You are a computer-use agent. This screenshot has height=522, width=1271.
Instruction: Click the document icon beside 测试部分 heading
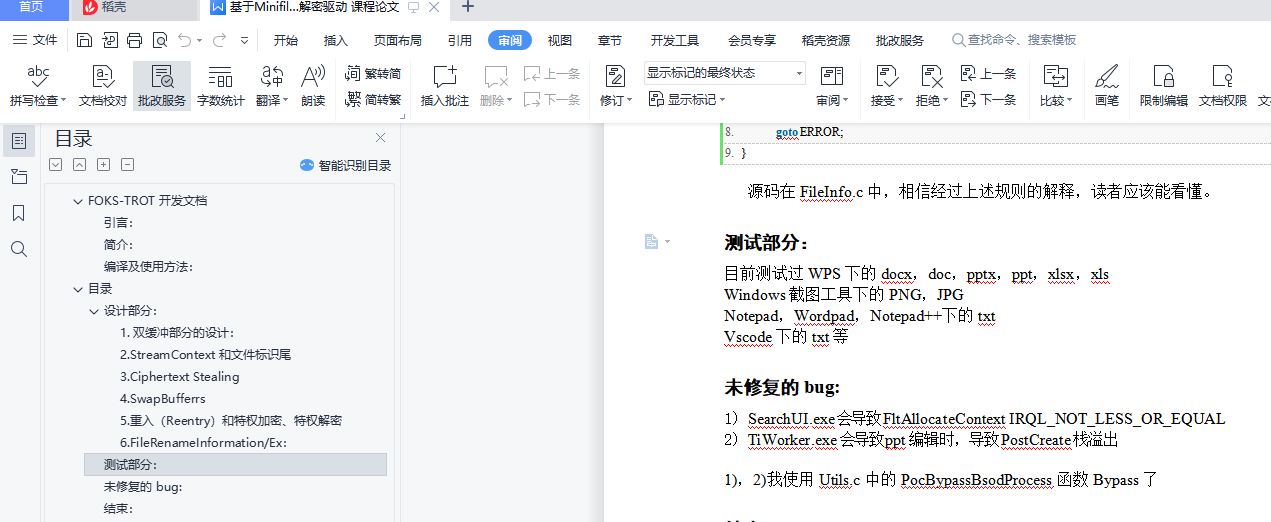(651, 242)
